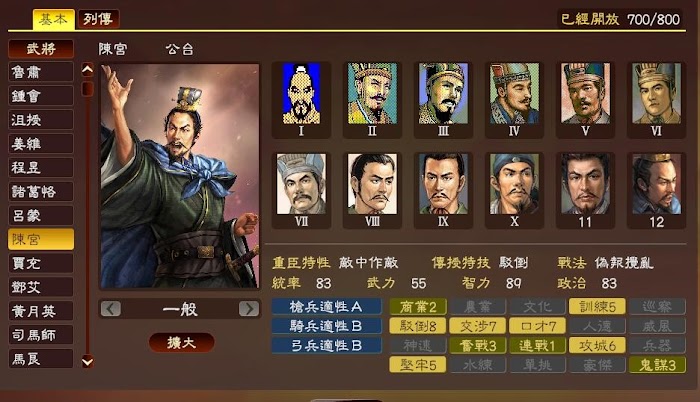Click the list scroll down arrow

click(x=88, y=361)
